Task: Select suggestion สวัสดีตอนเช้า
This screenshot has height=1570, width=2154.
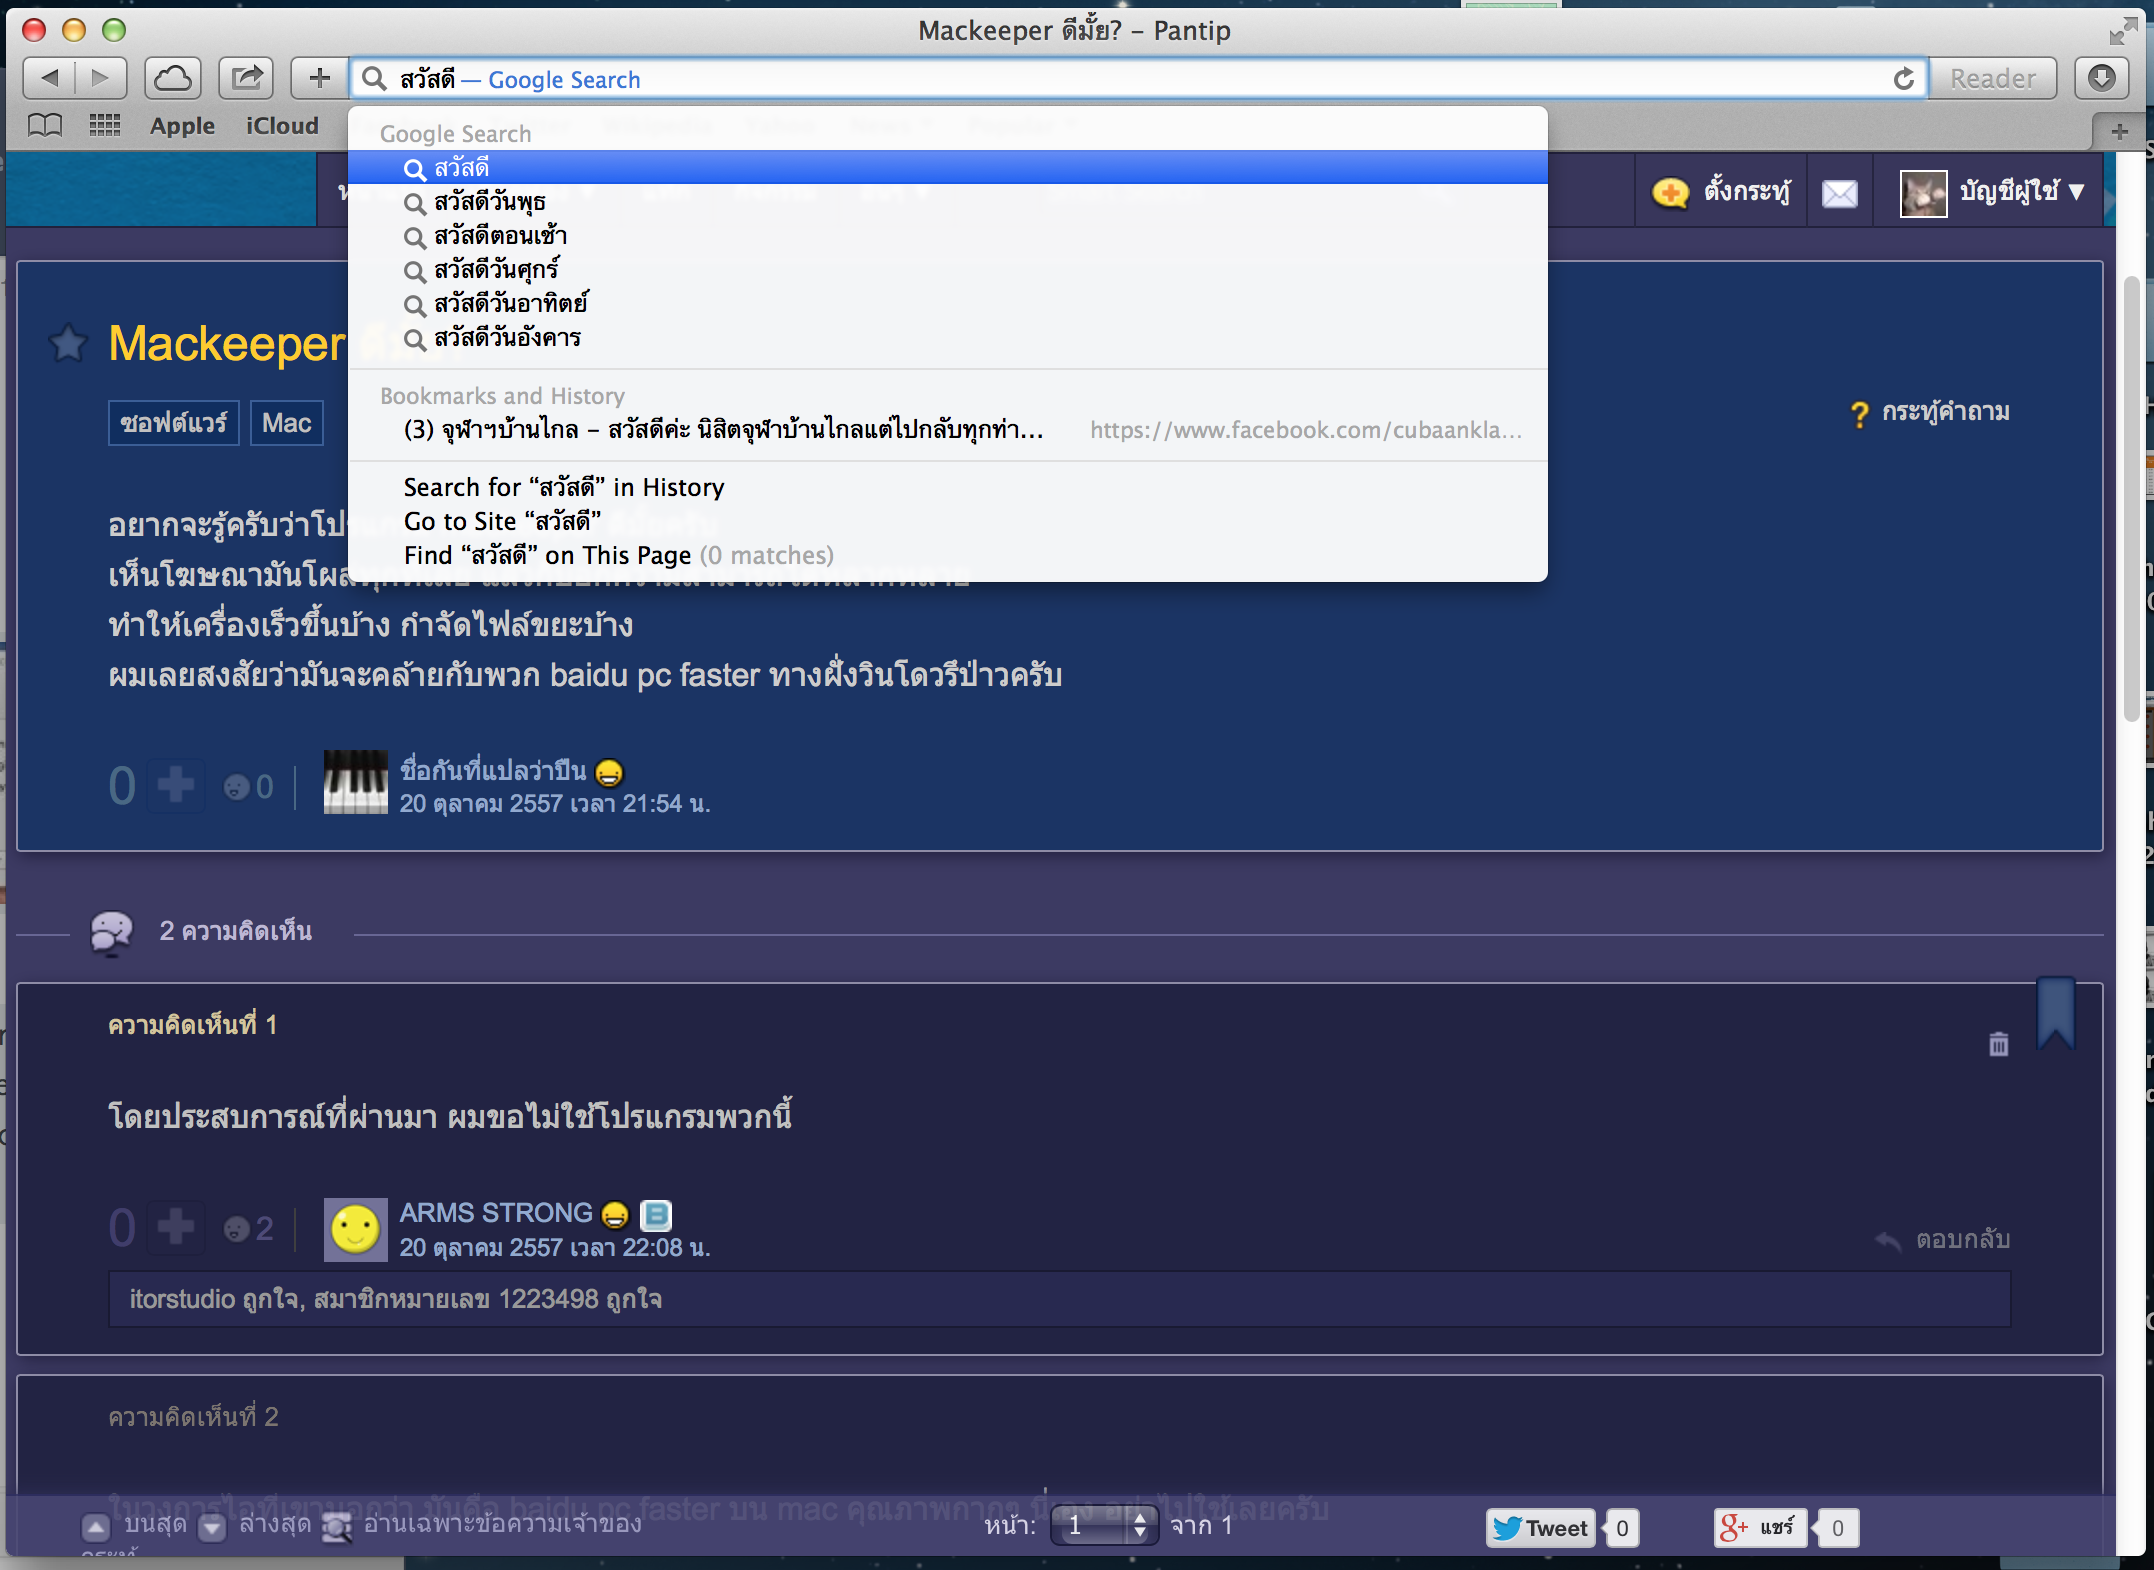Action: pyautogui.click(x=947, y=236)
